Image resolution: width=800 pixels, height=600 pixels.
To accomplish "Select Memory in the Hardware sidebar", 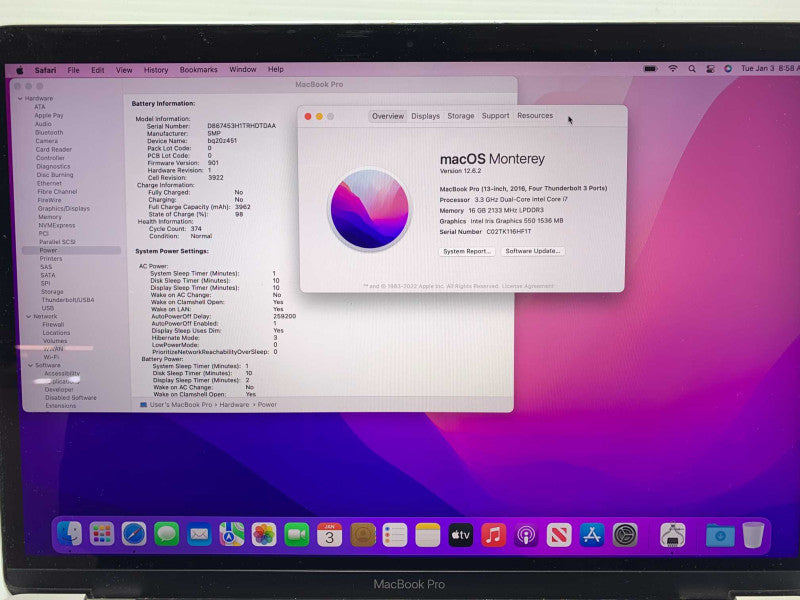I will 49,217.
